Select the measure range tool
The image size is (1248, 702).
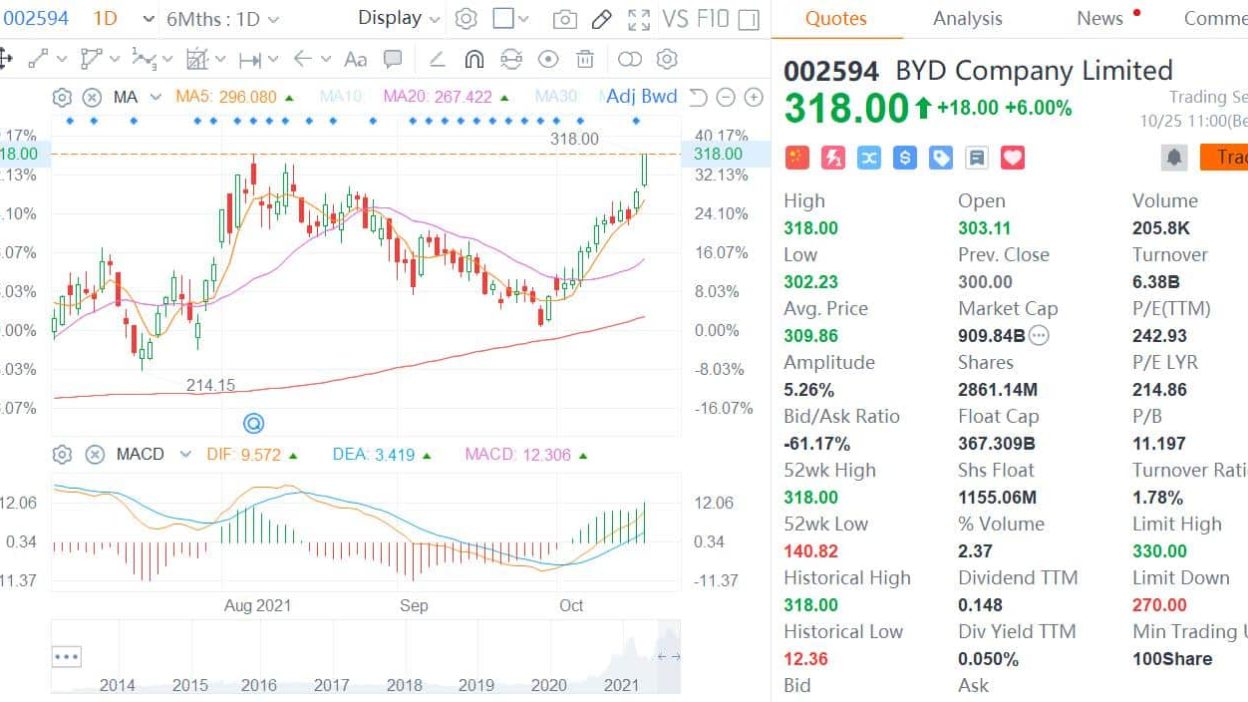coord(250,60)
